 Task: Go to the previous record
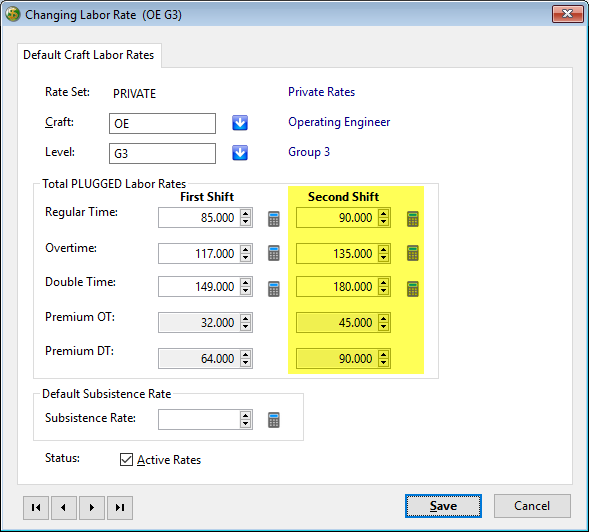click(x=64, y=508)
